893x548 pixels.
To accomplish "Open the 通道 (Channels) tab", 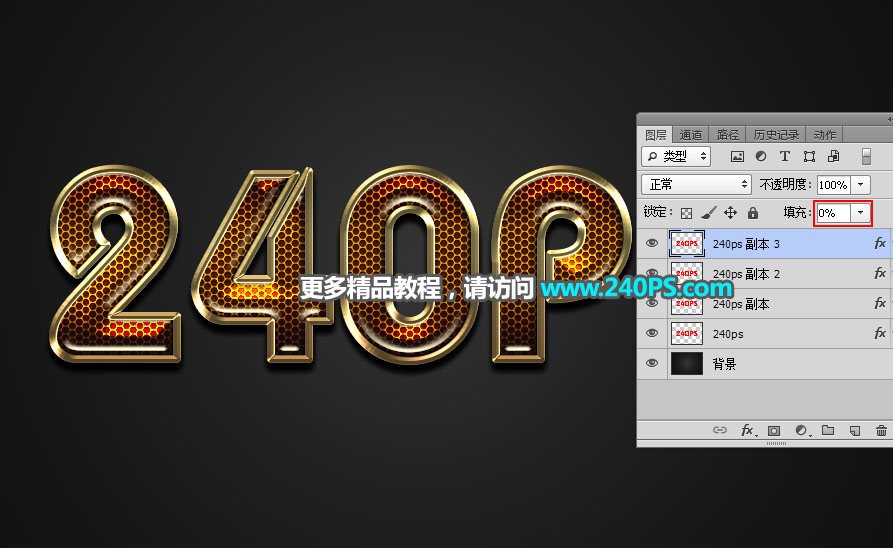I will coord(690,135).
